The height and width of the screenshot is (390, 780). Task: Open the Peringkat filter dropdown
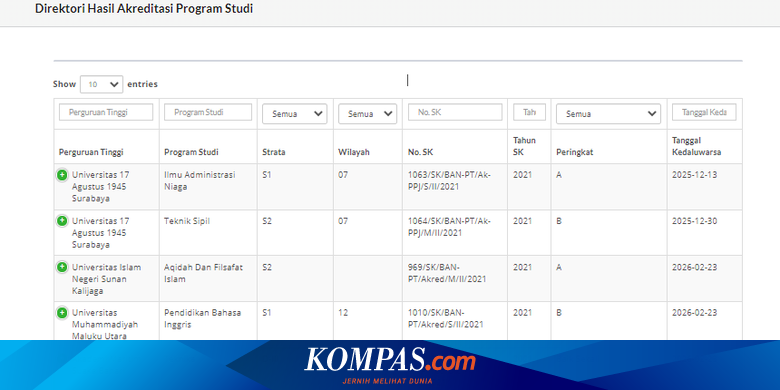(x=608, y=113)
